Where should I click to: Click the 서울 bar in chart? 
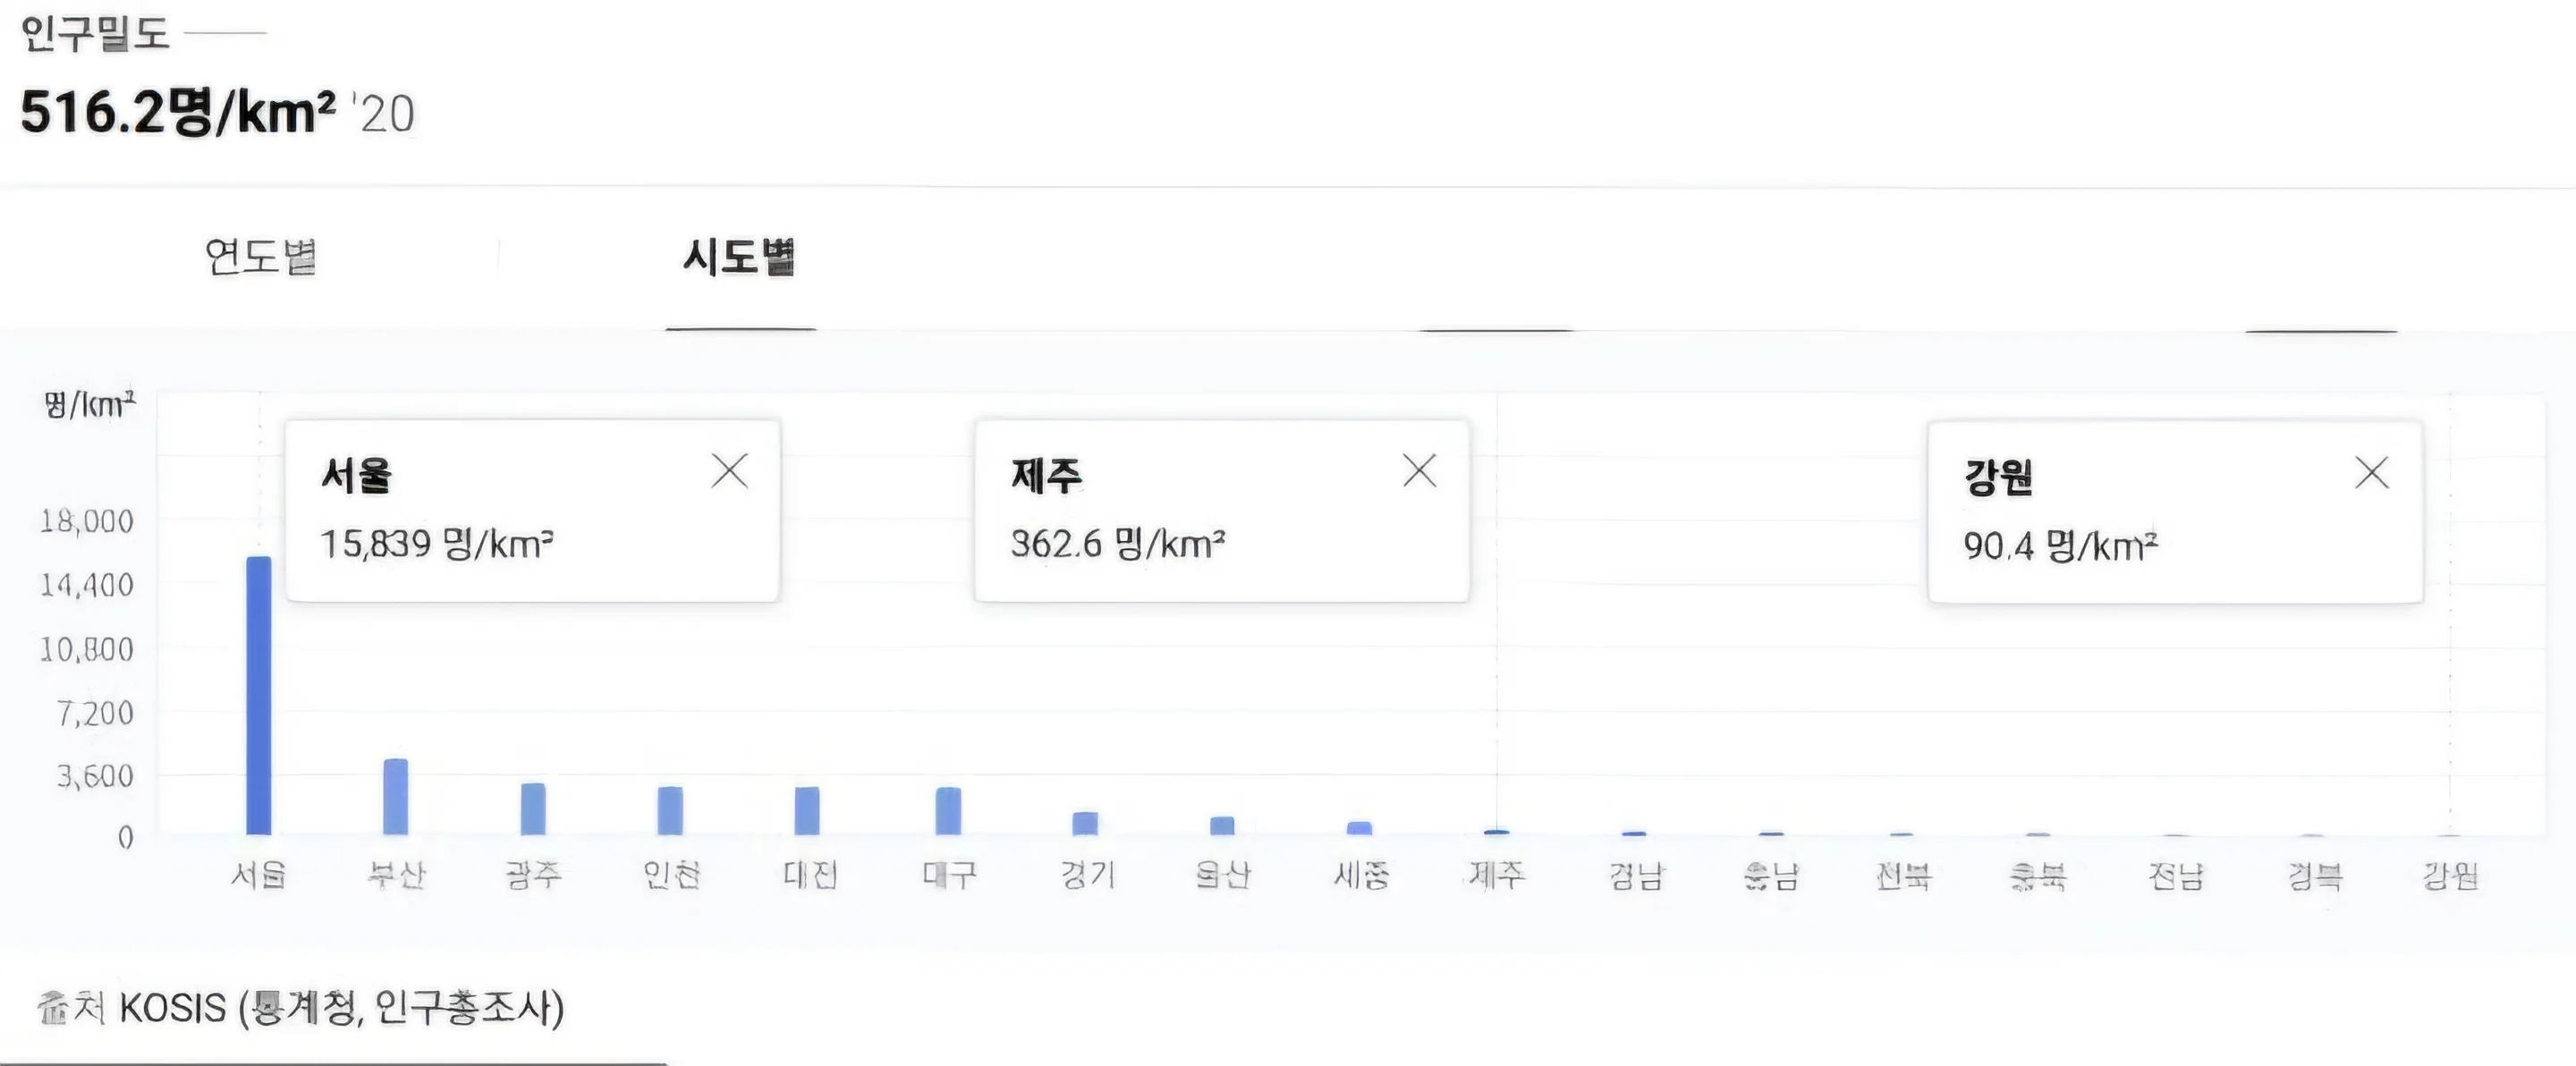tap(259, 695)
